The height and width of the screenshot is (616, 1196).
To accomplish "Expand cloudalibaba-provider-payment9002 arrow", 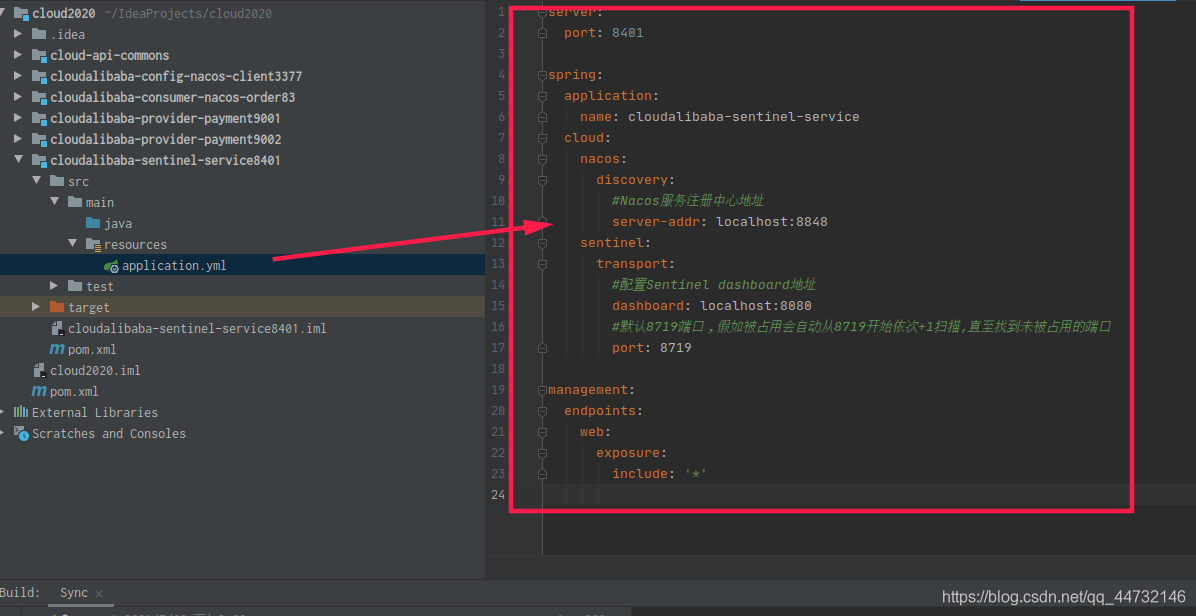I will (x=18, y=140).
